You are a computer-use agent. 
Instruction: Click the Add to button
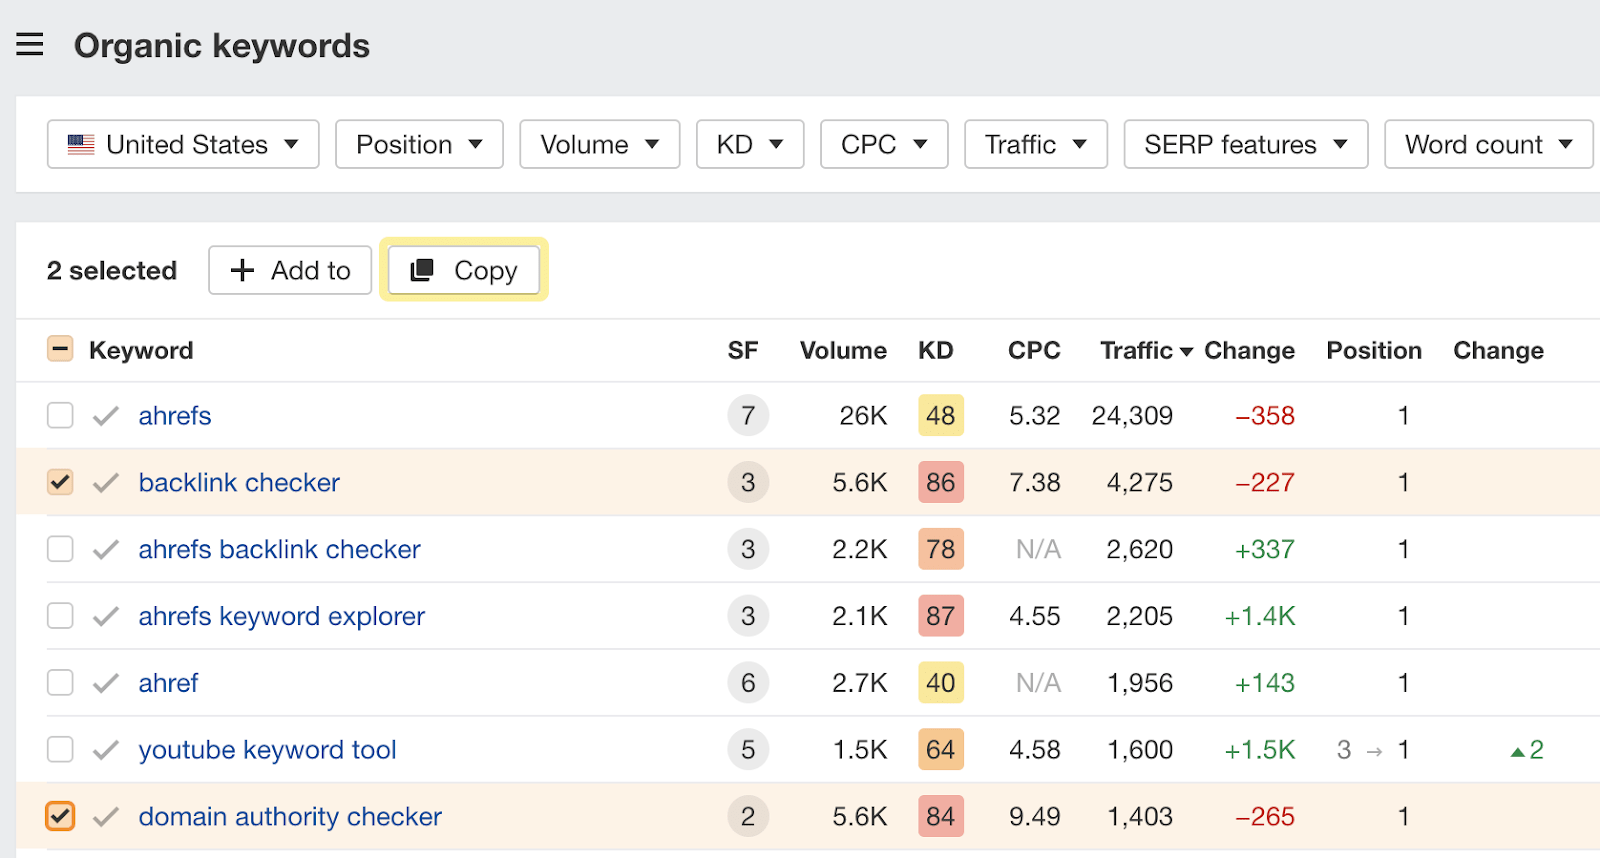click(x=290, y=271)
